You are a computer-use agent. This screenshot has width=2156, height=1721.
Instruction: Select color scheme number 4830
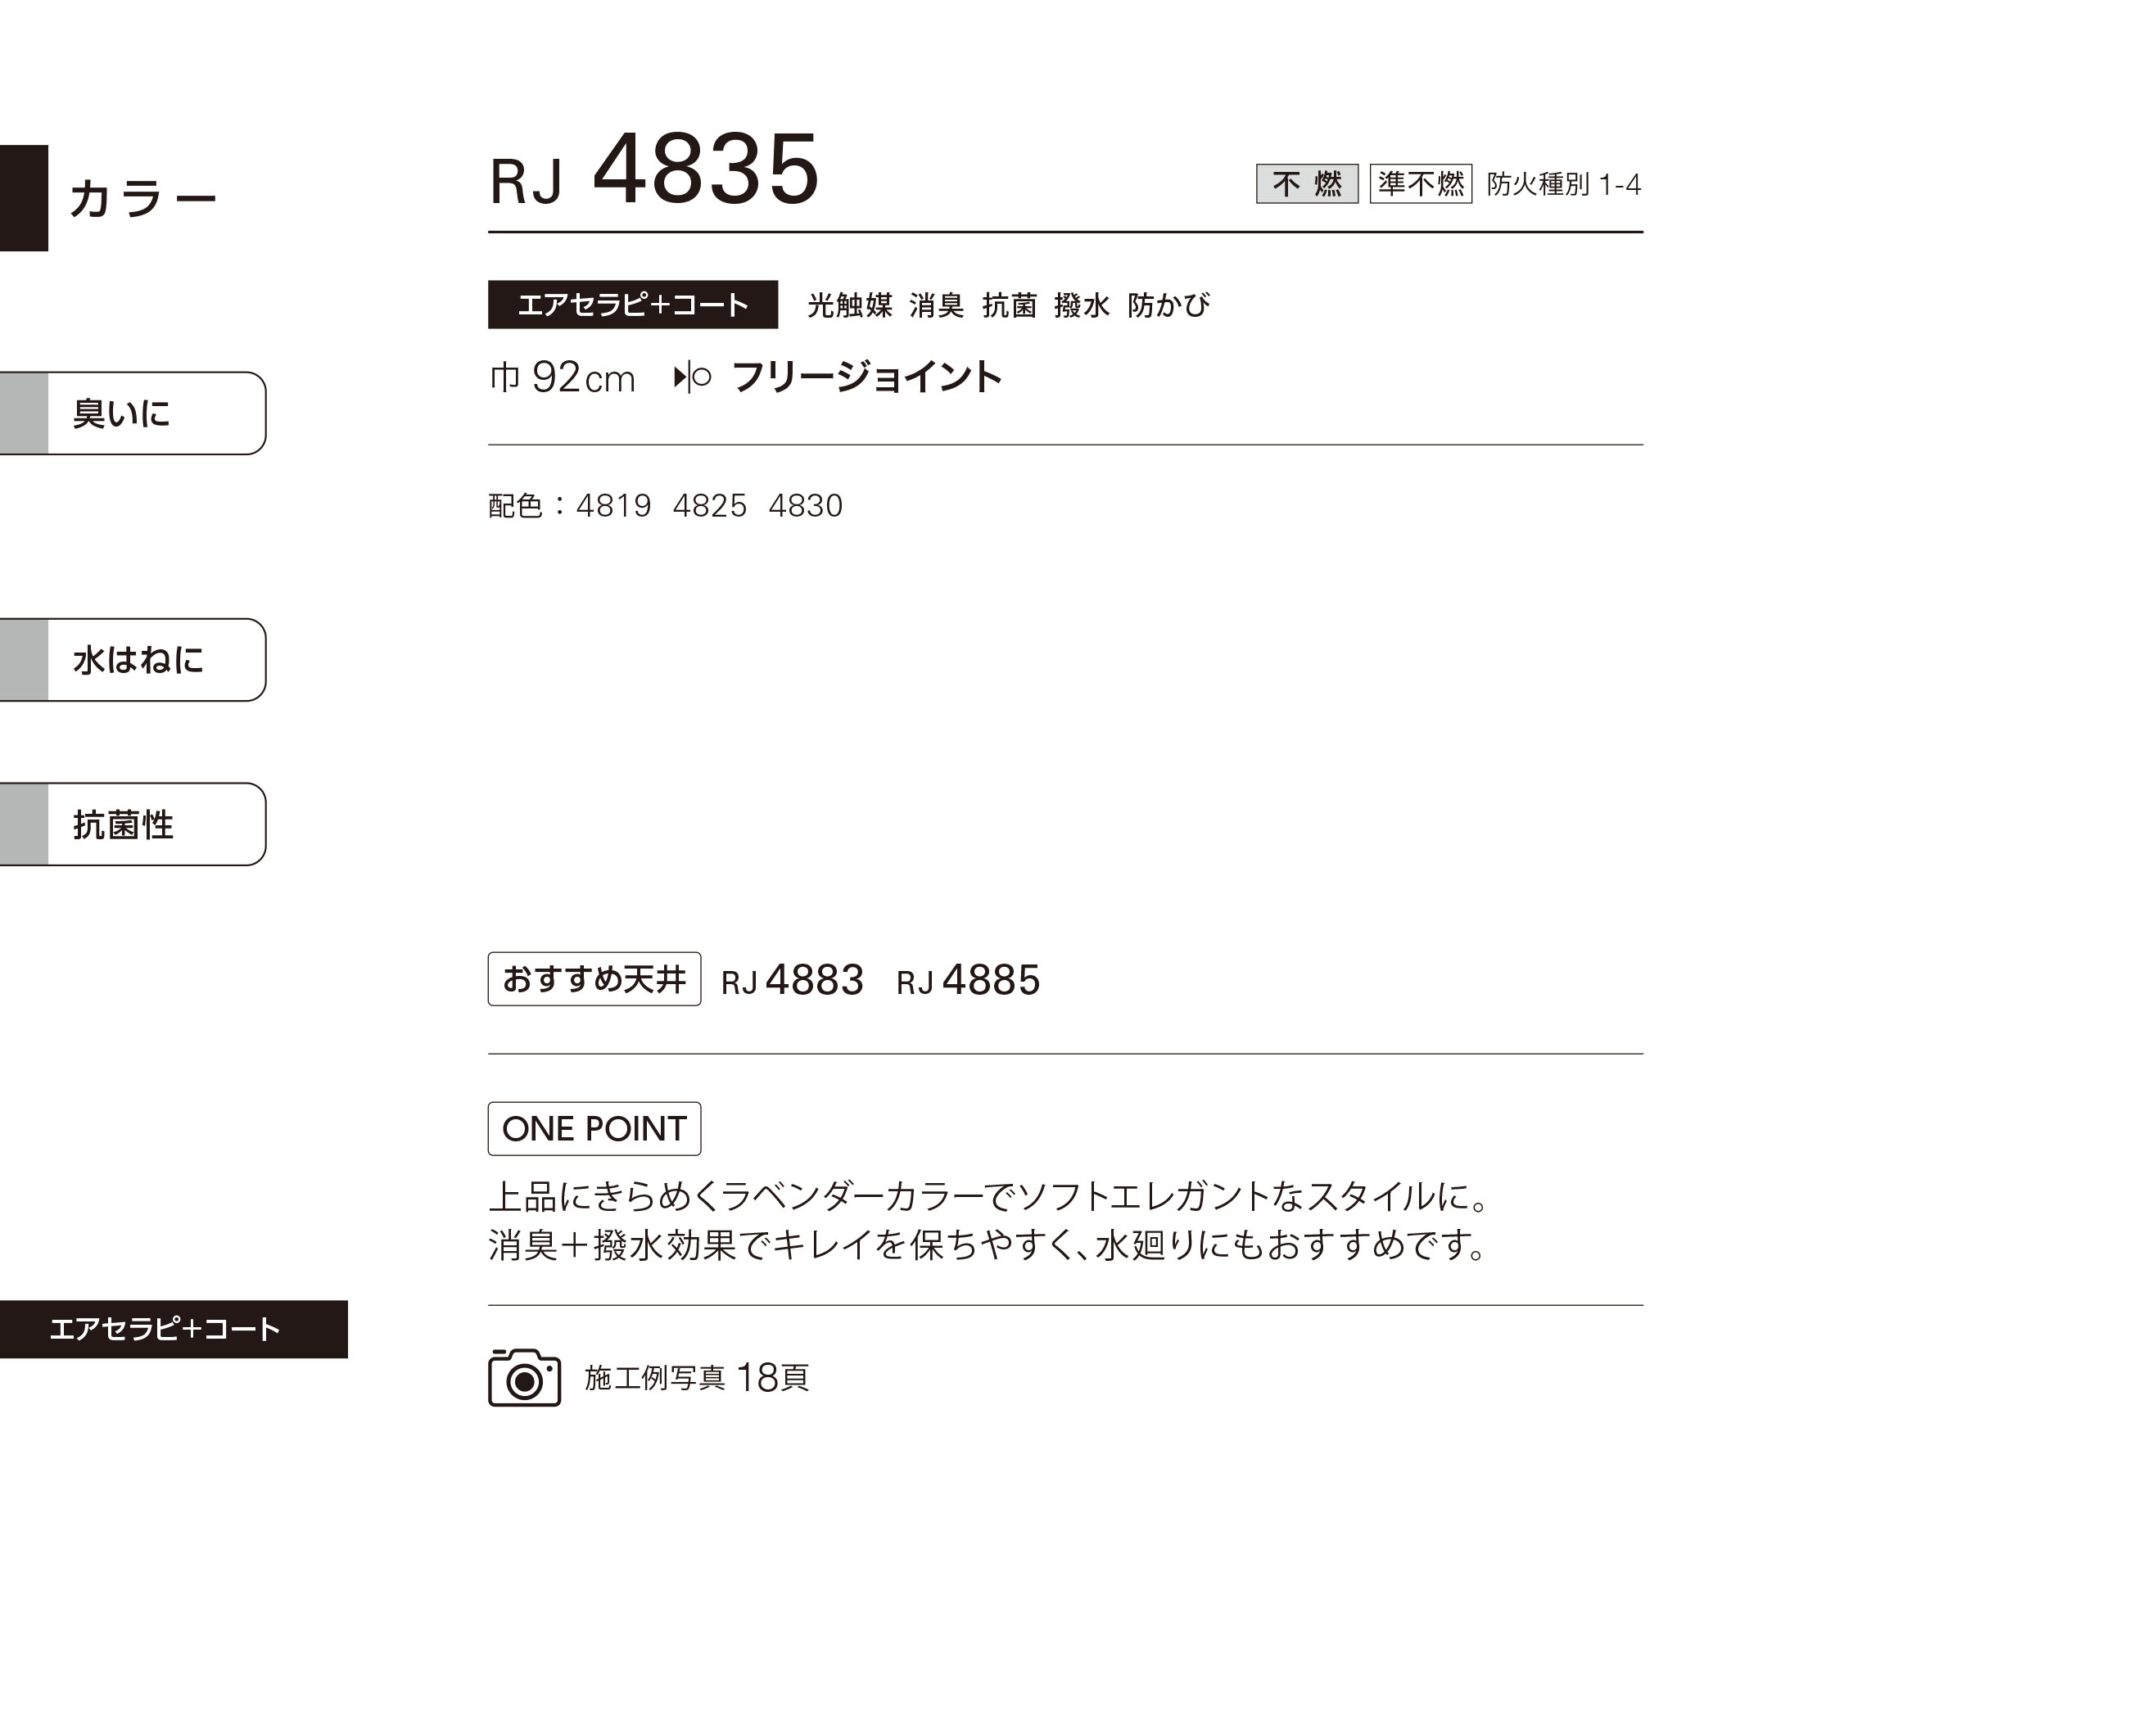[805, 505]
